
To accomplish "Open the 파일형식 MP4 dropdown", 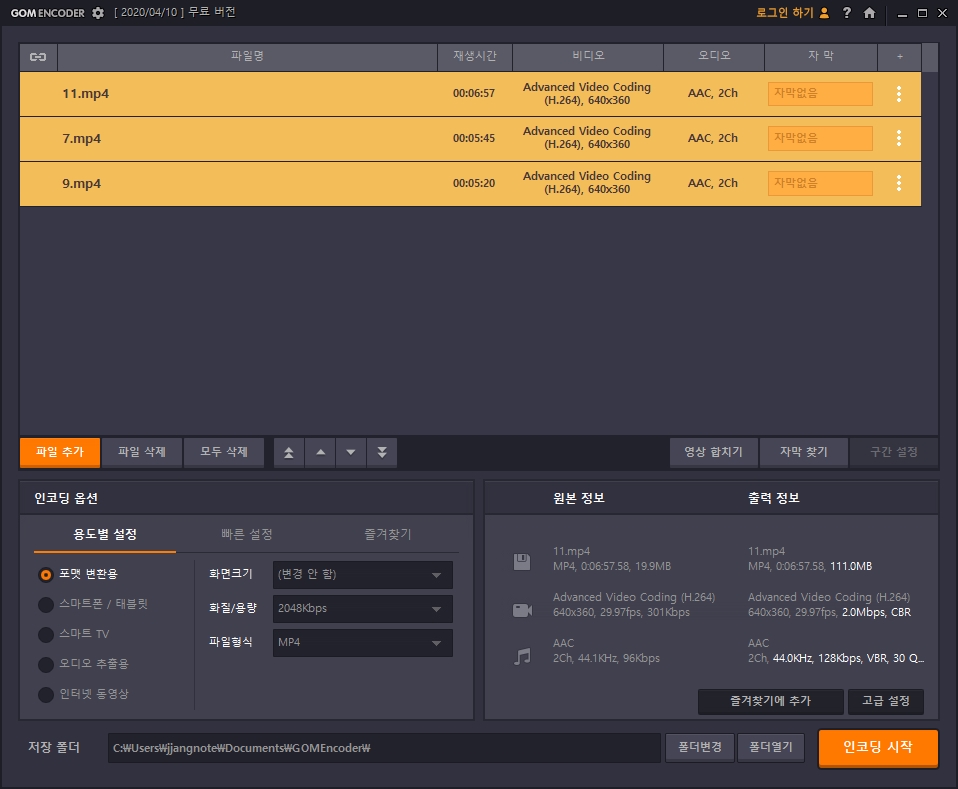I will point(363,643).
